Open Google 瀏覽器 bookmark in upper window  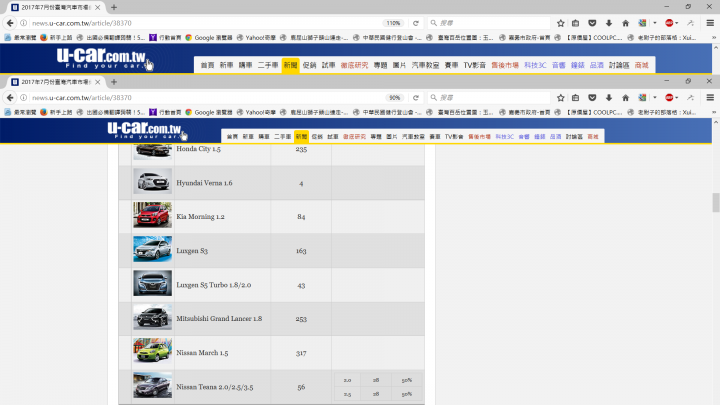[209, 38]
